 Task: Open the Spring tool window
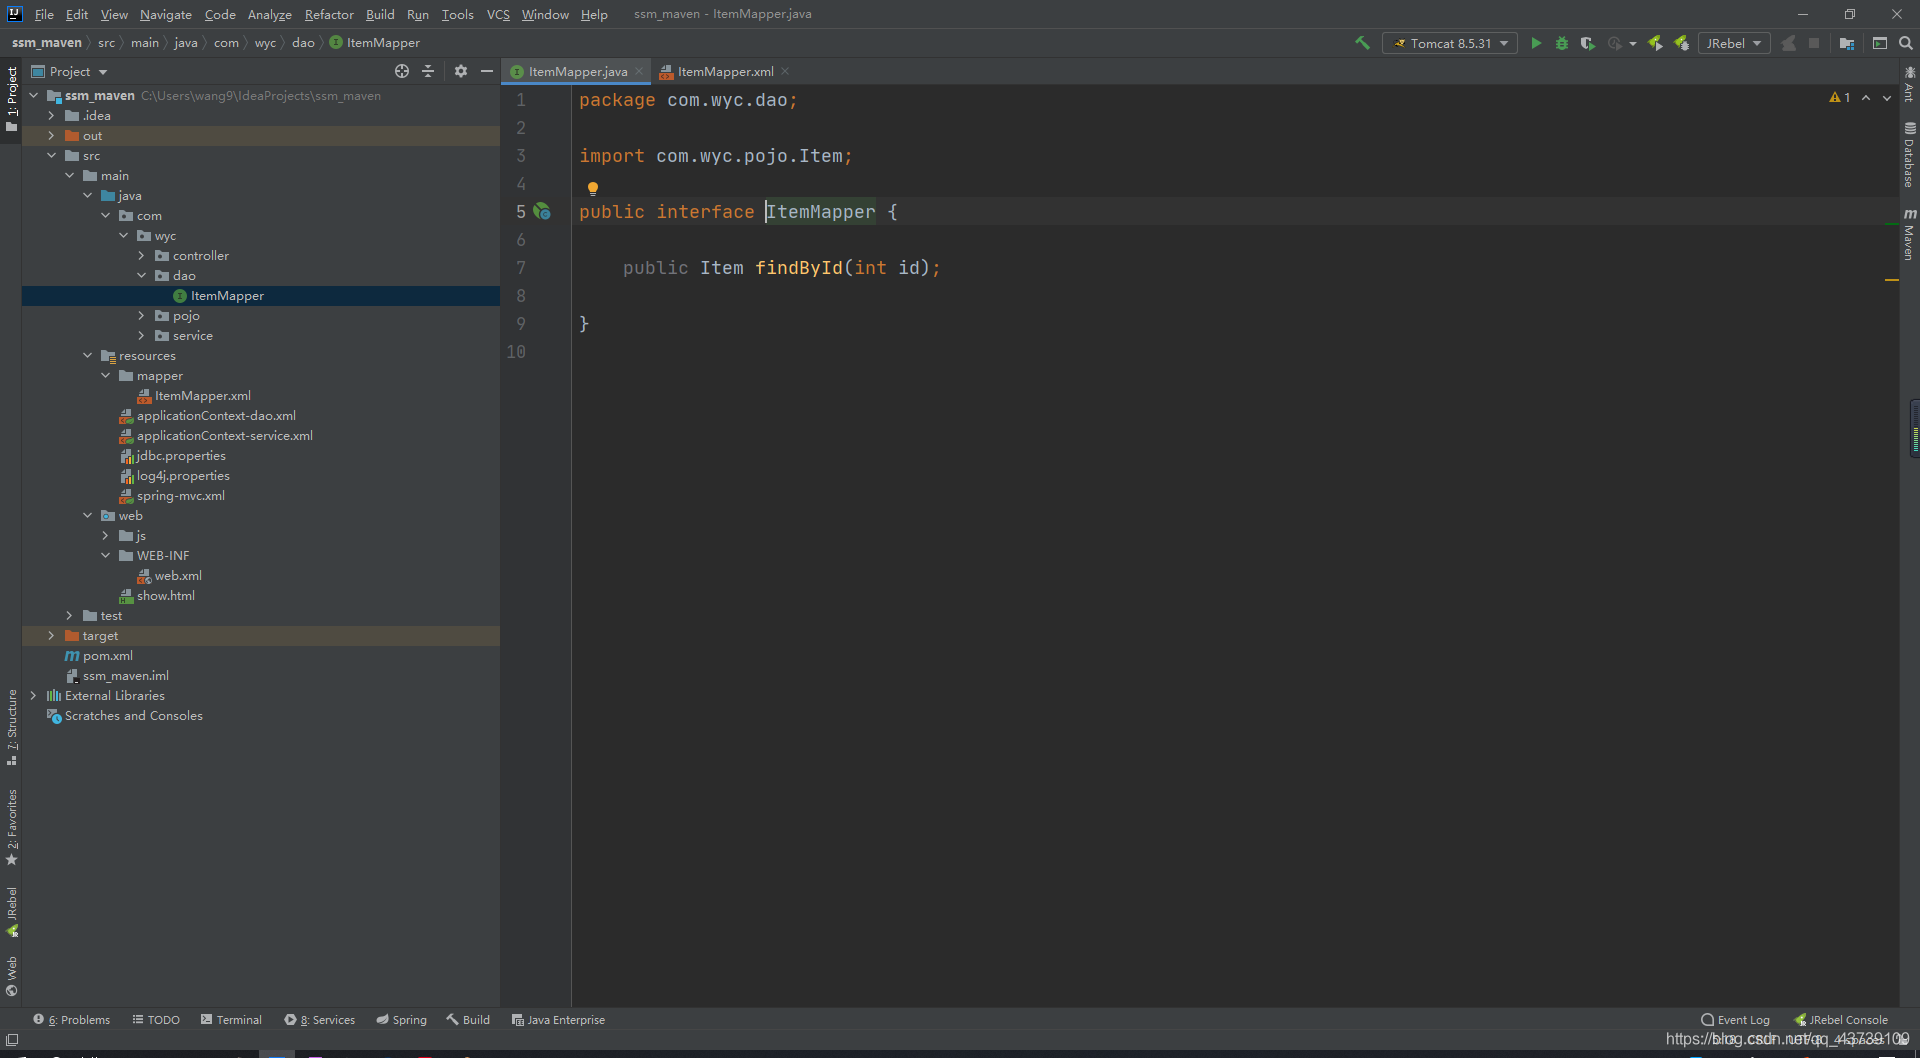[401, 1020]
